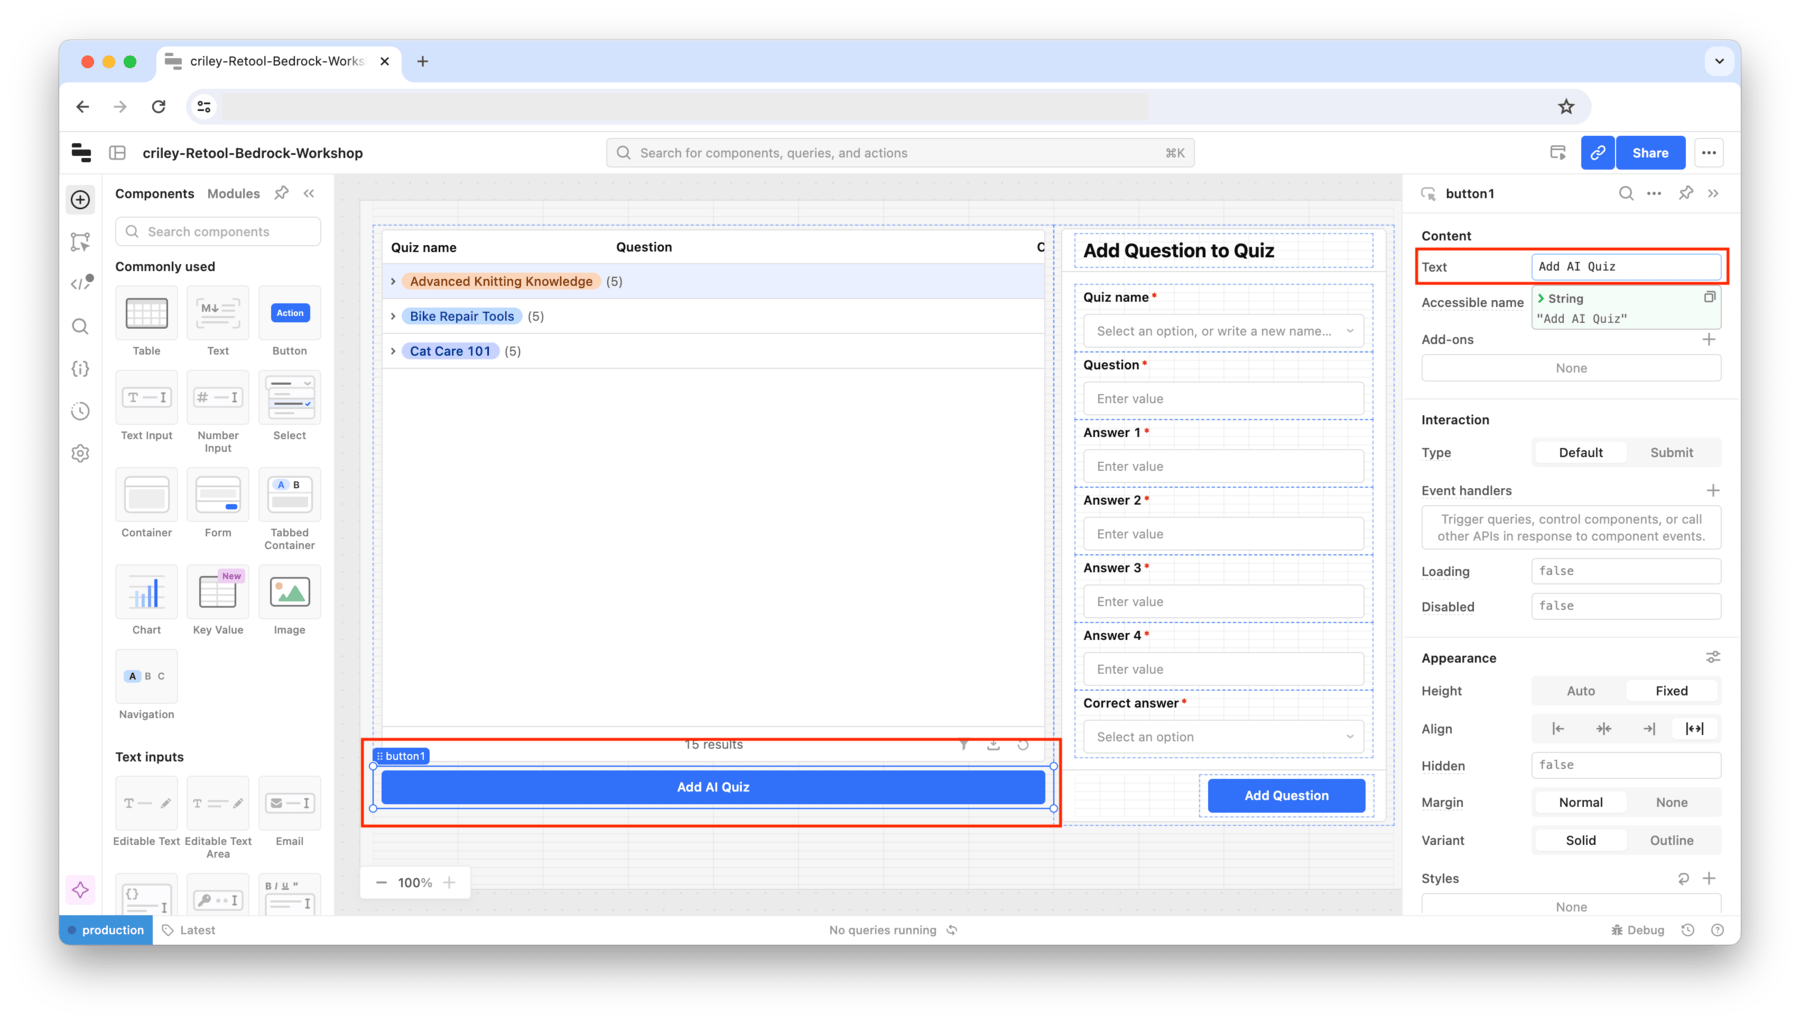
Task: Click the Add AI Quiz button
Action: coord(713,788)
